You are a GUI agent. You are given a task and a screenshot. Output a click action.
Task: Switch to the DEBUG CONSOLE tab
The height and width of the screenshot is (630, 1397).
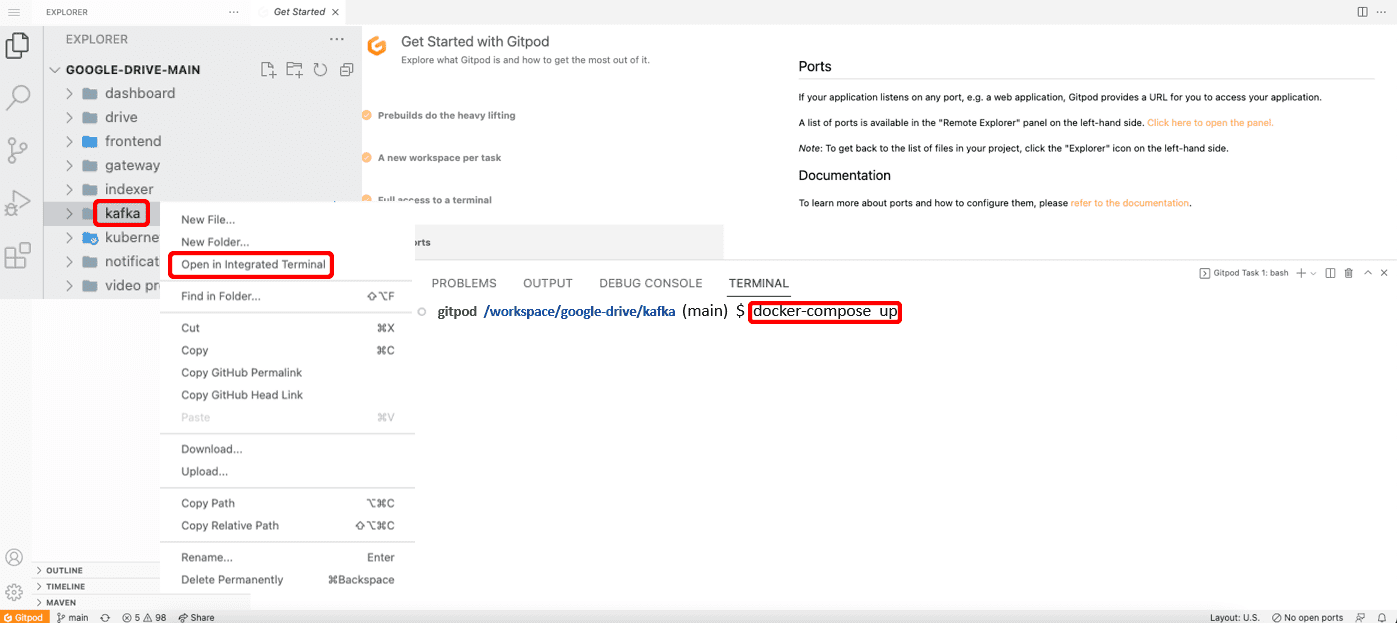651,283
